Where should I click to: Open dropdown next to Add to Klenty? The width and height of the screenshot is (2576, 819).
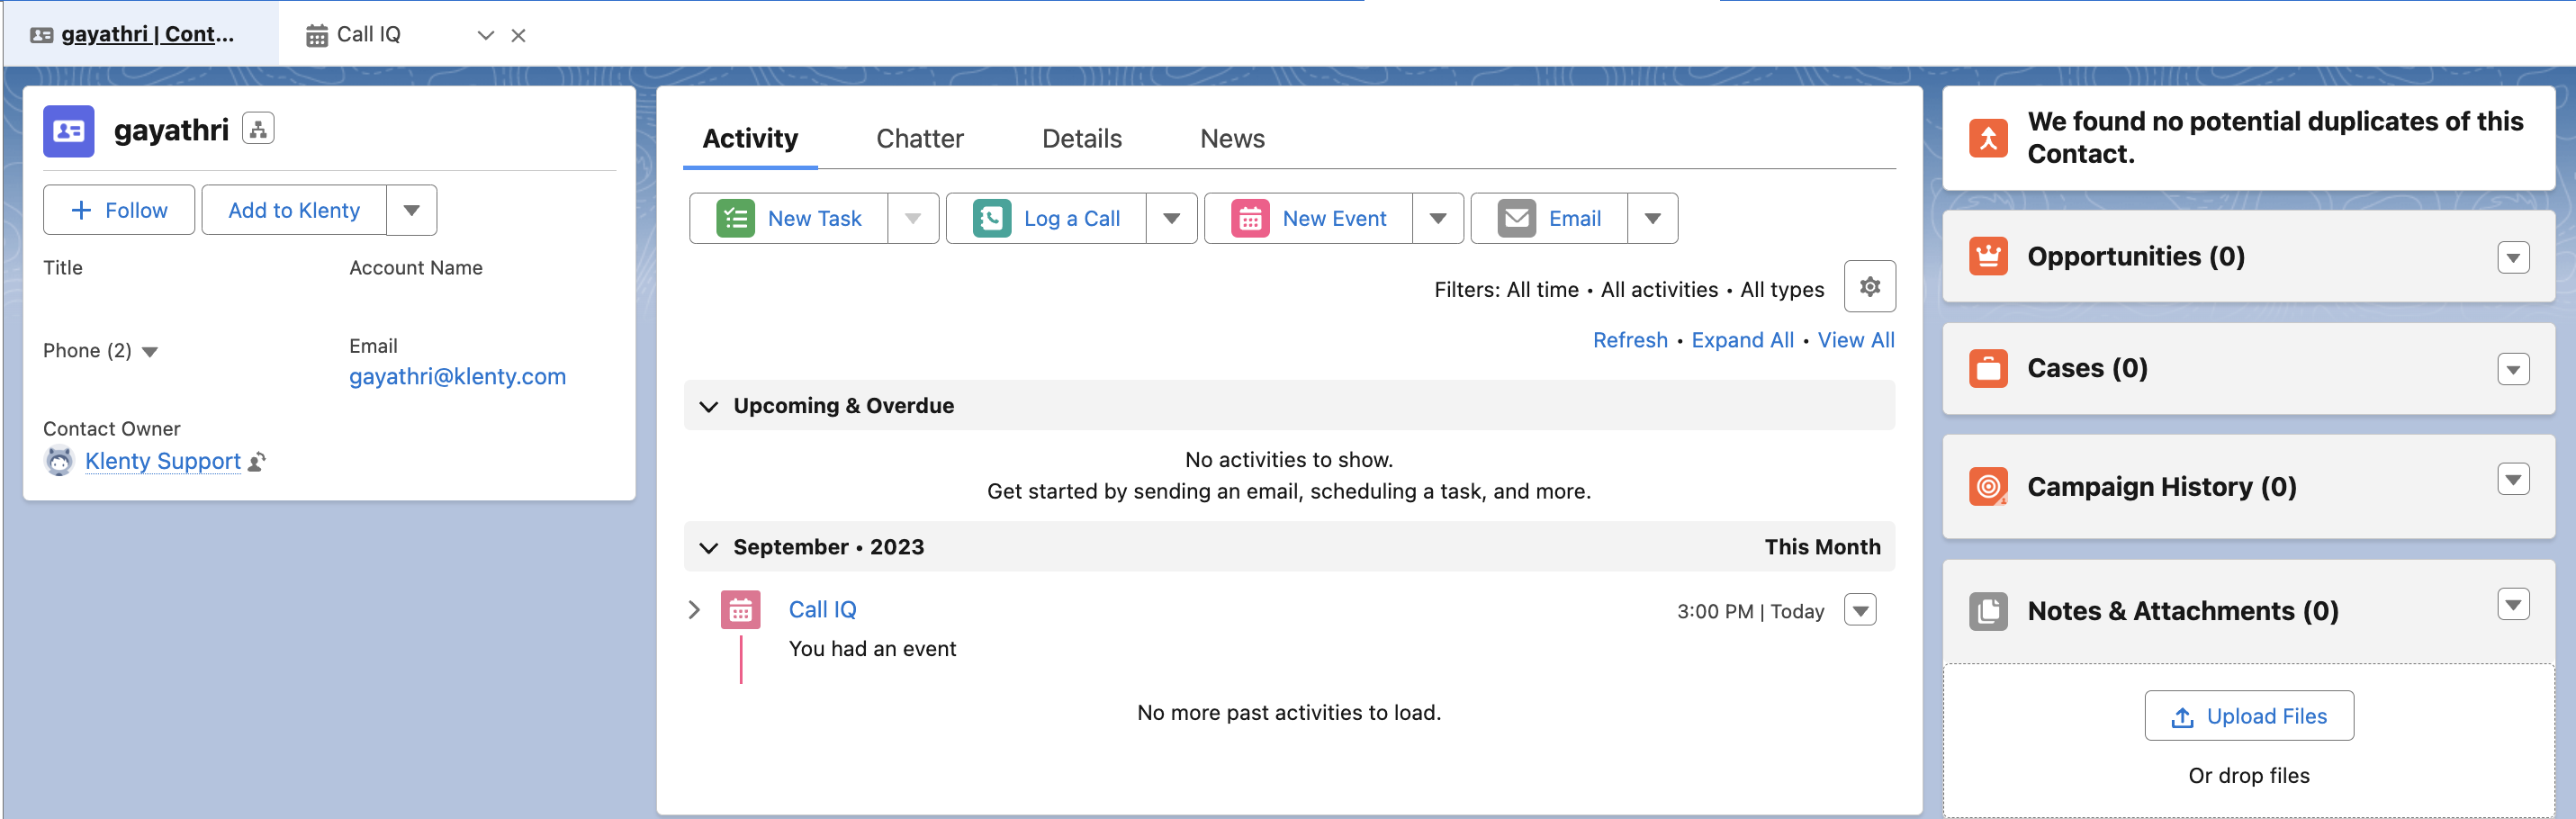[412, 210]
